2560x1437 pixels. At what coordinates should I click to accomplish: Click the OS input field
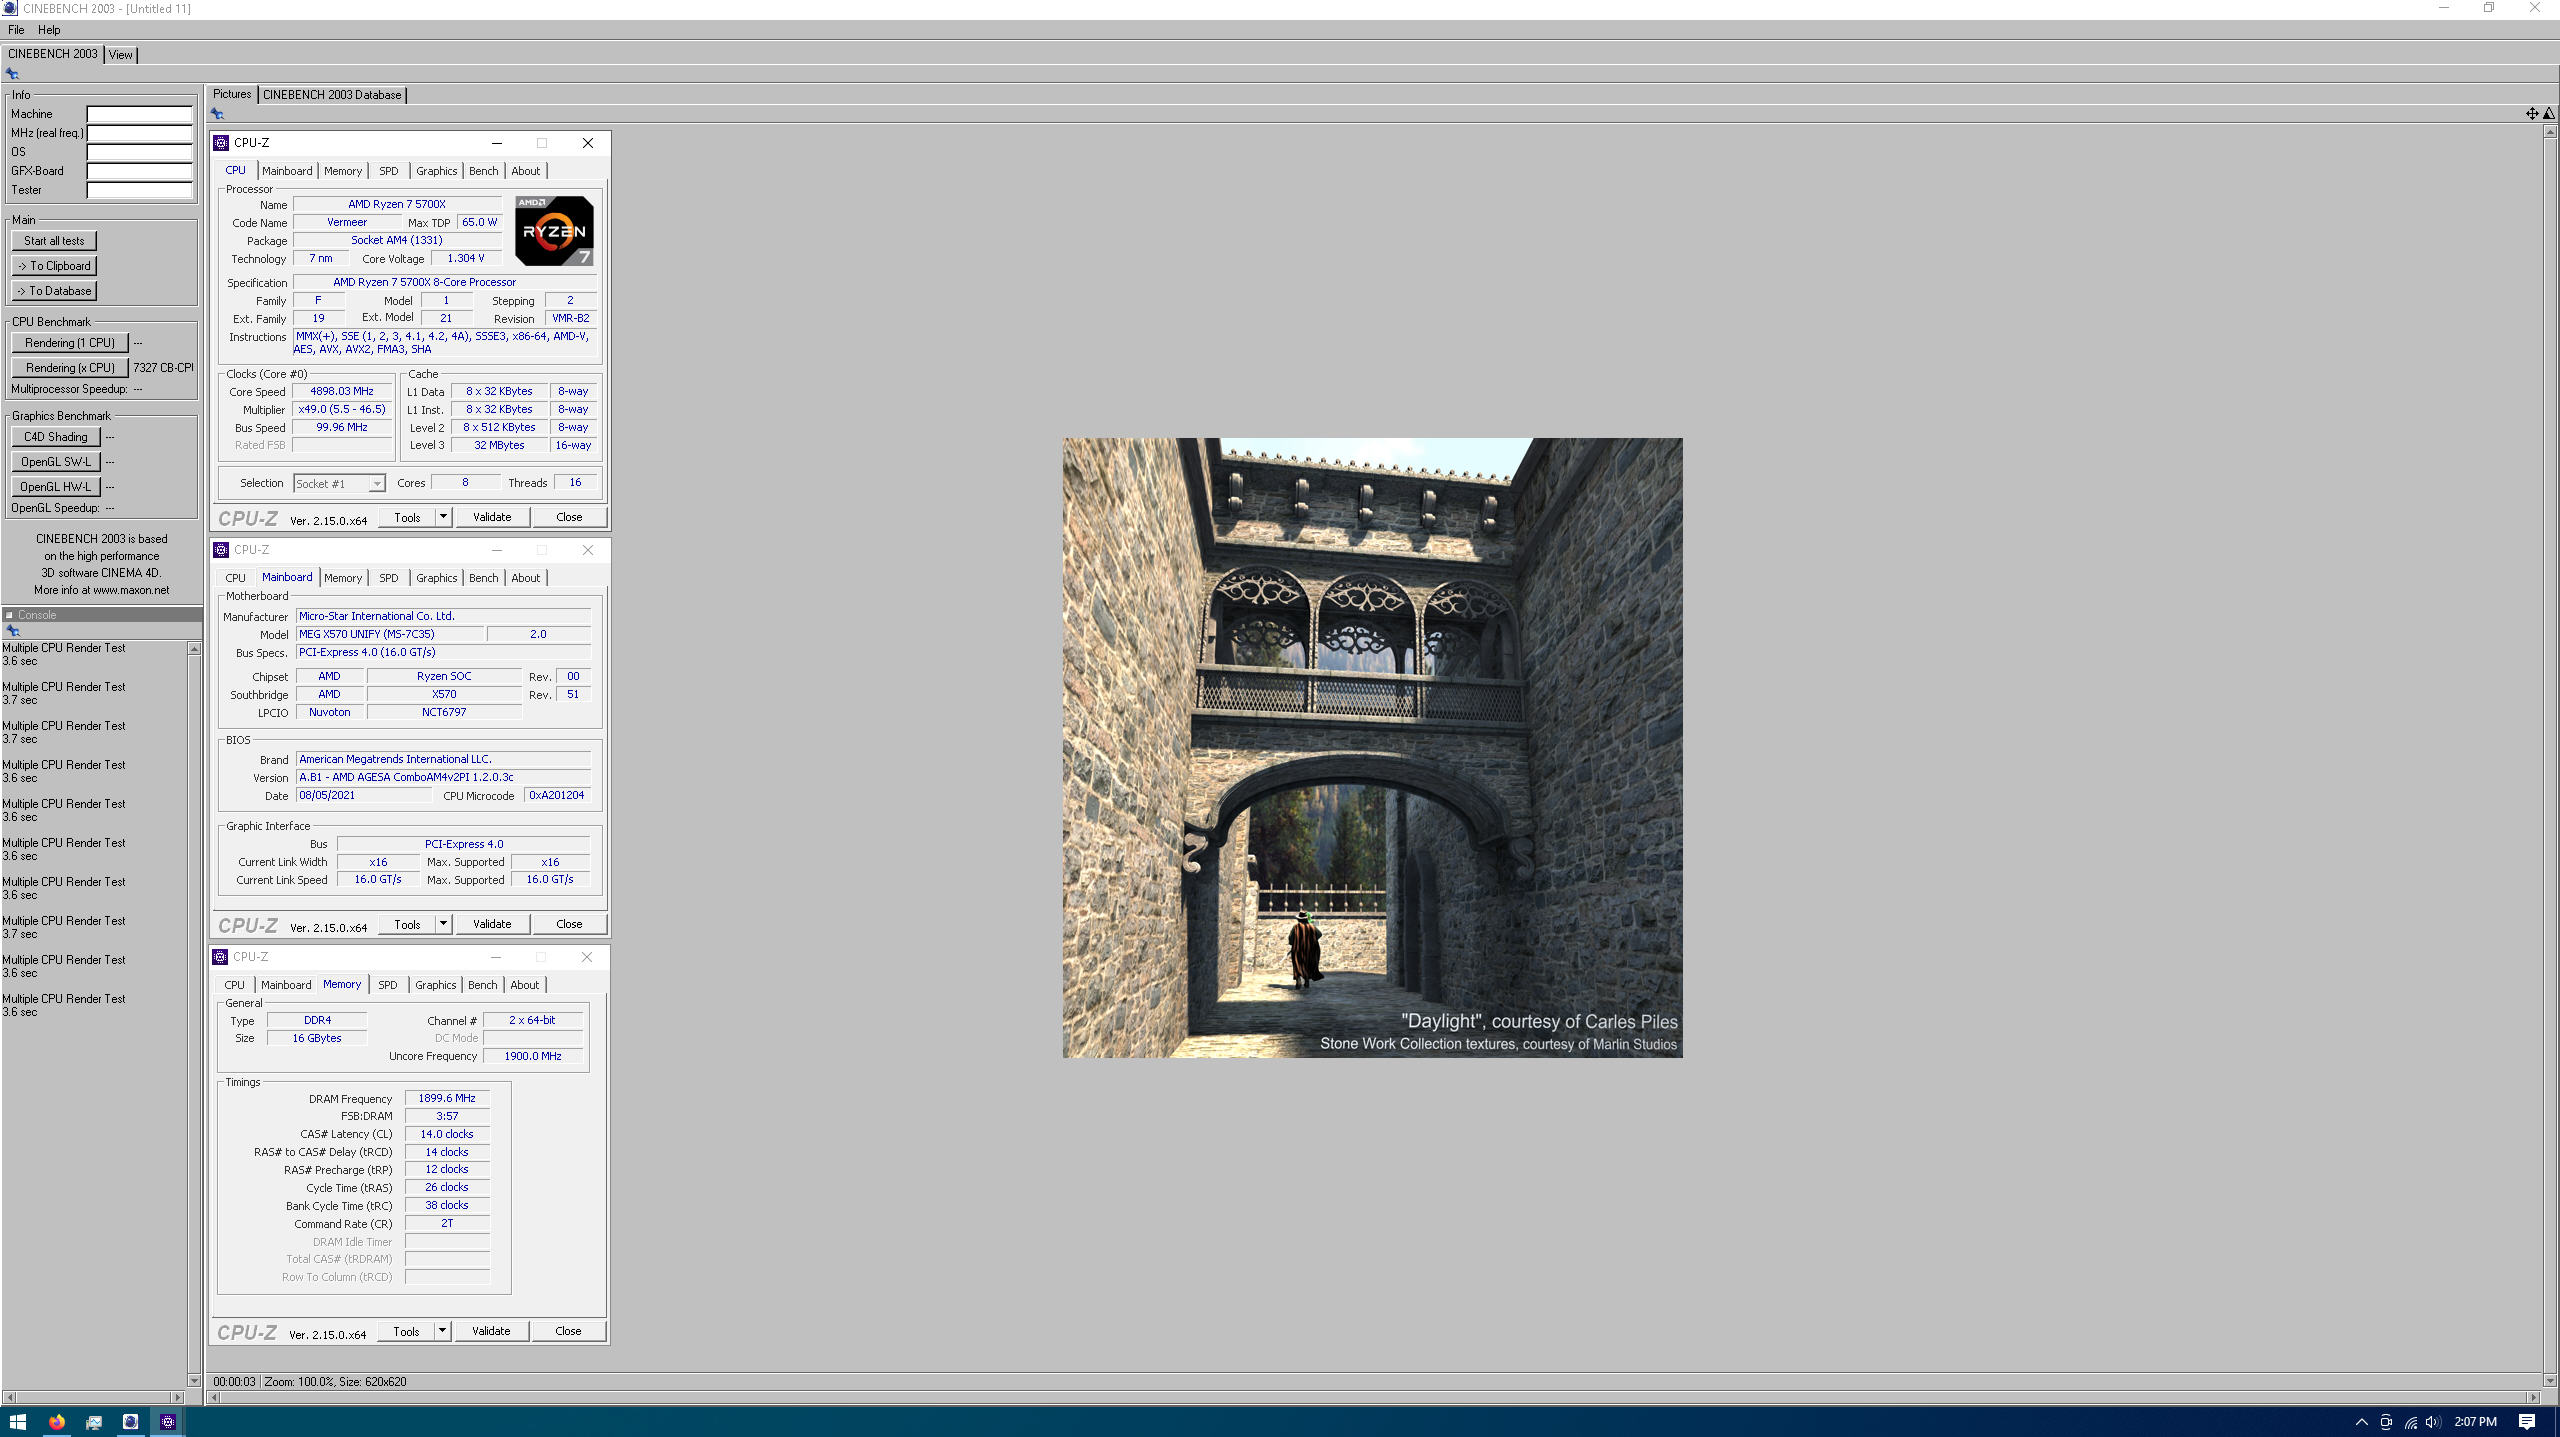140,152
